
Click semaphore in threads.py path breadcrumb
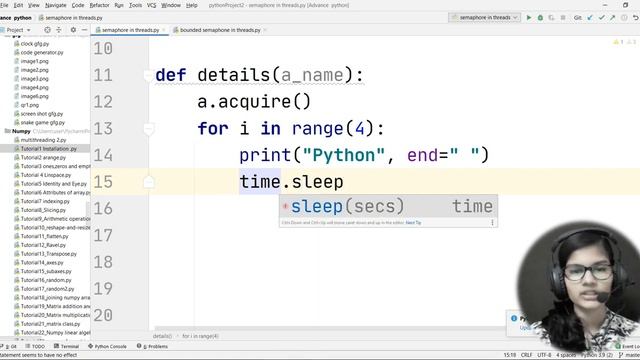point(71,18)
